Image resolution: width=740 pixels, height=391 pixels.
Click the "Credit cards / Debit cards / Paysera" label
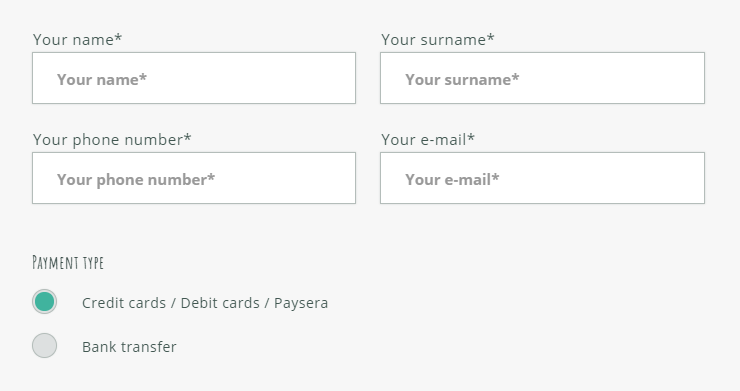[205, 303]
